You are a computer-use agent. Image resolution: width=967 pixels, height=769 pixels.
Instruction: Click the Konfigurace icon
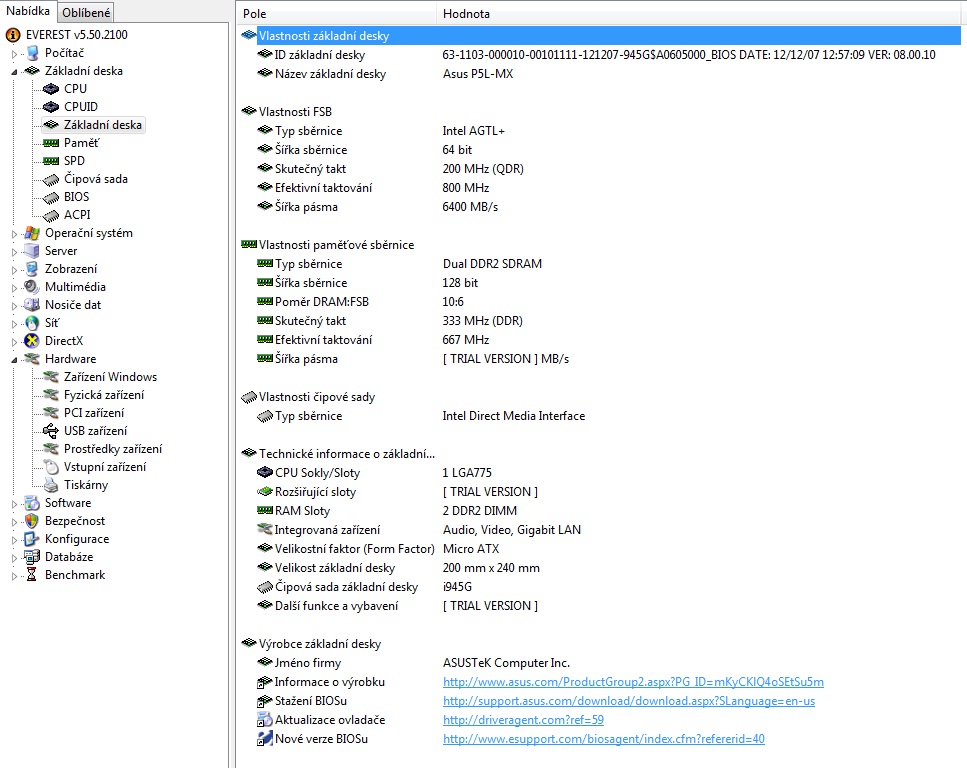click(32, 539)
